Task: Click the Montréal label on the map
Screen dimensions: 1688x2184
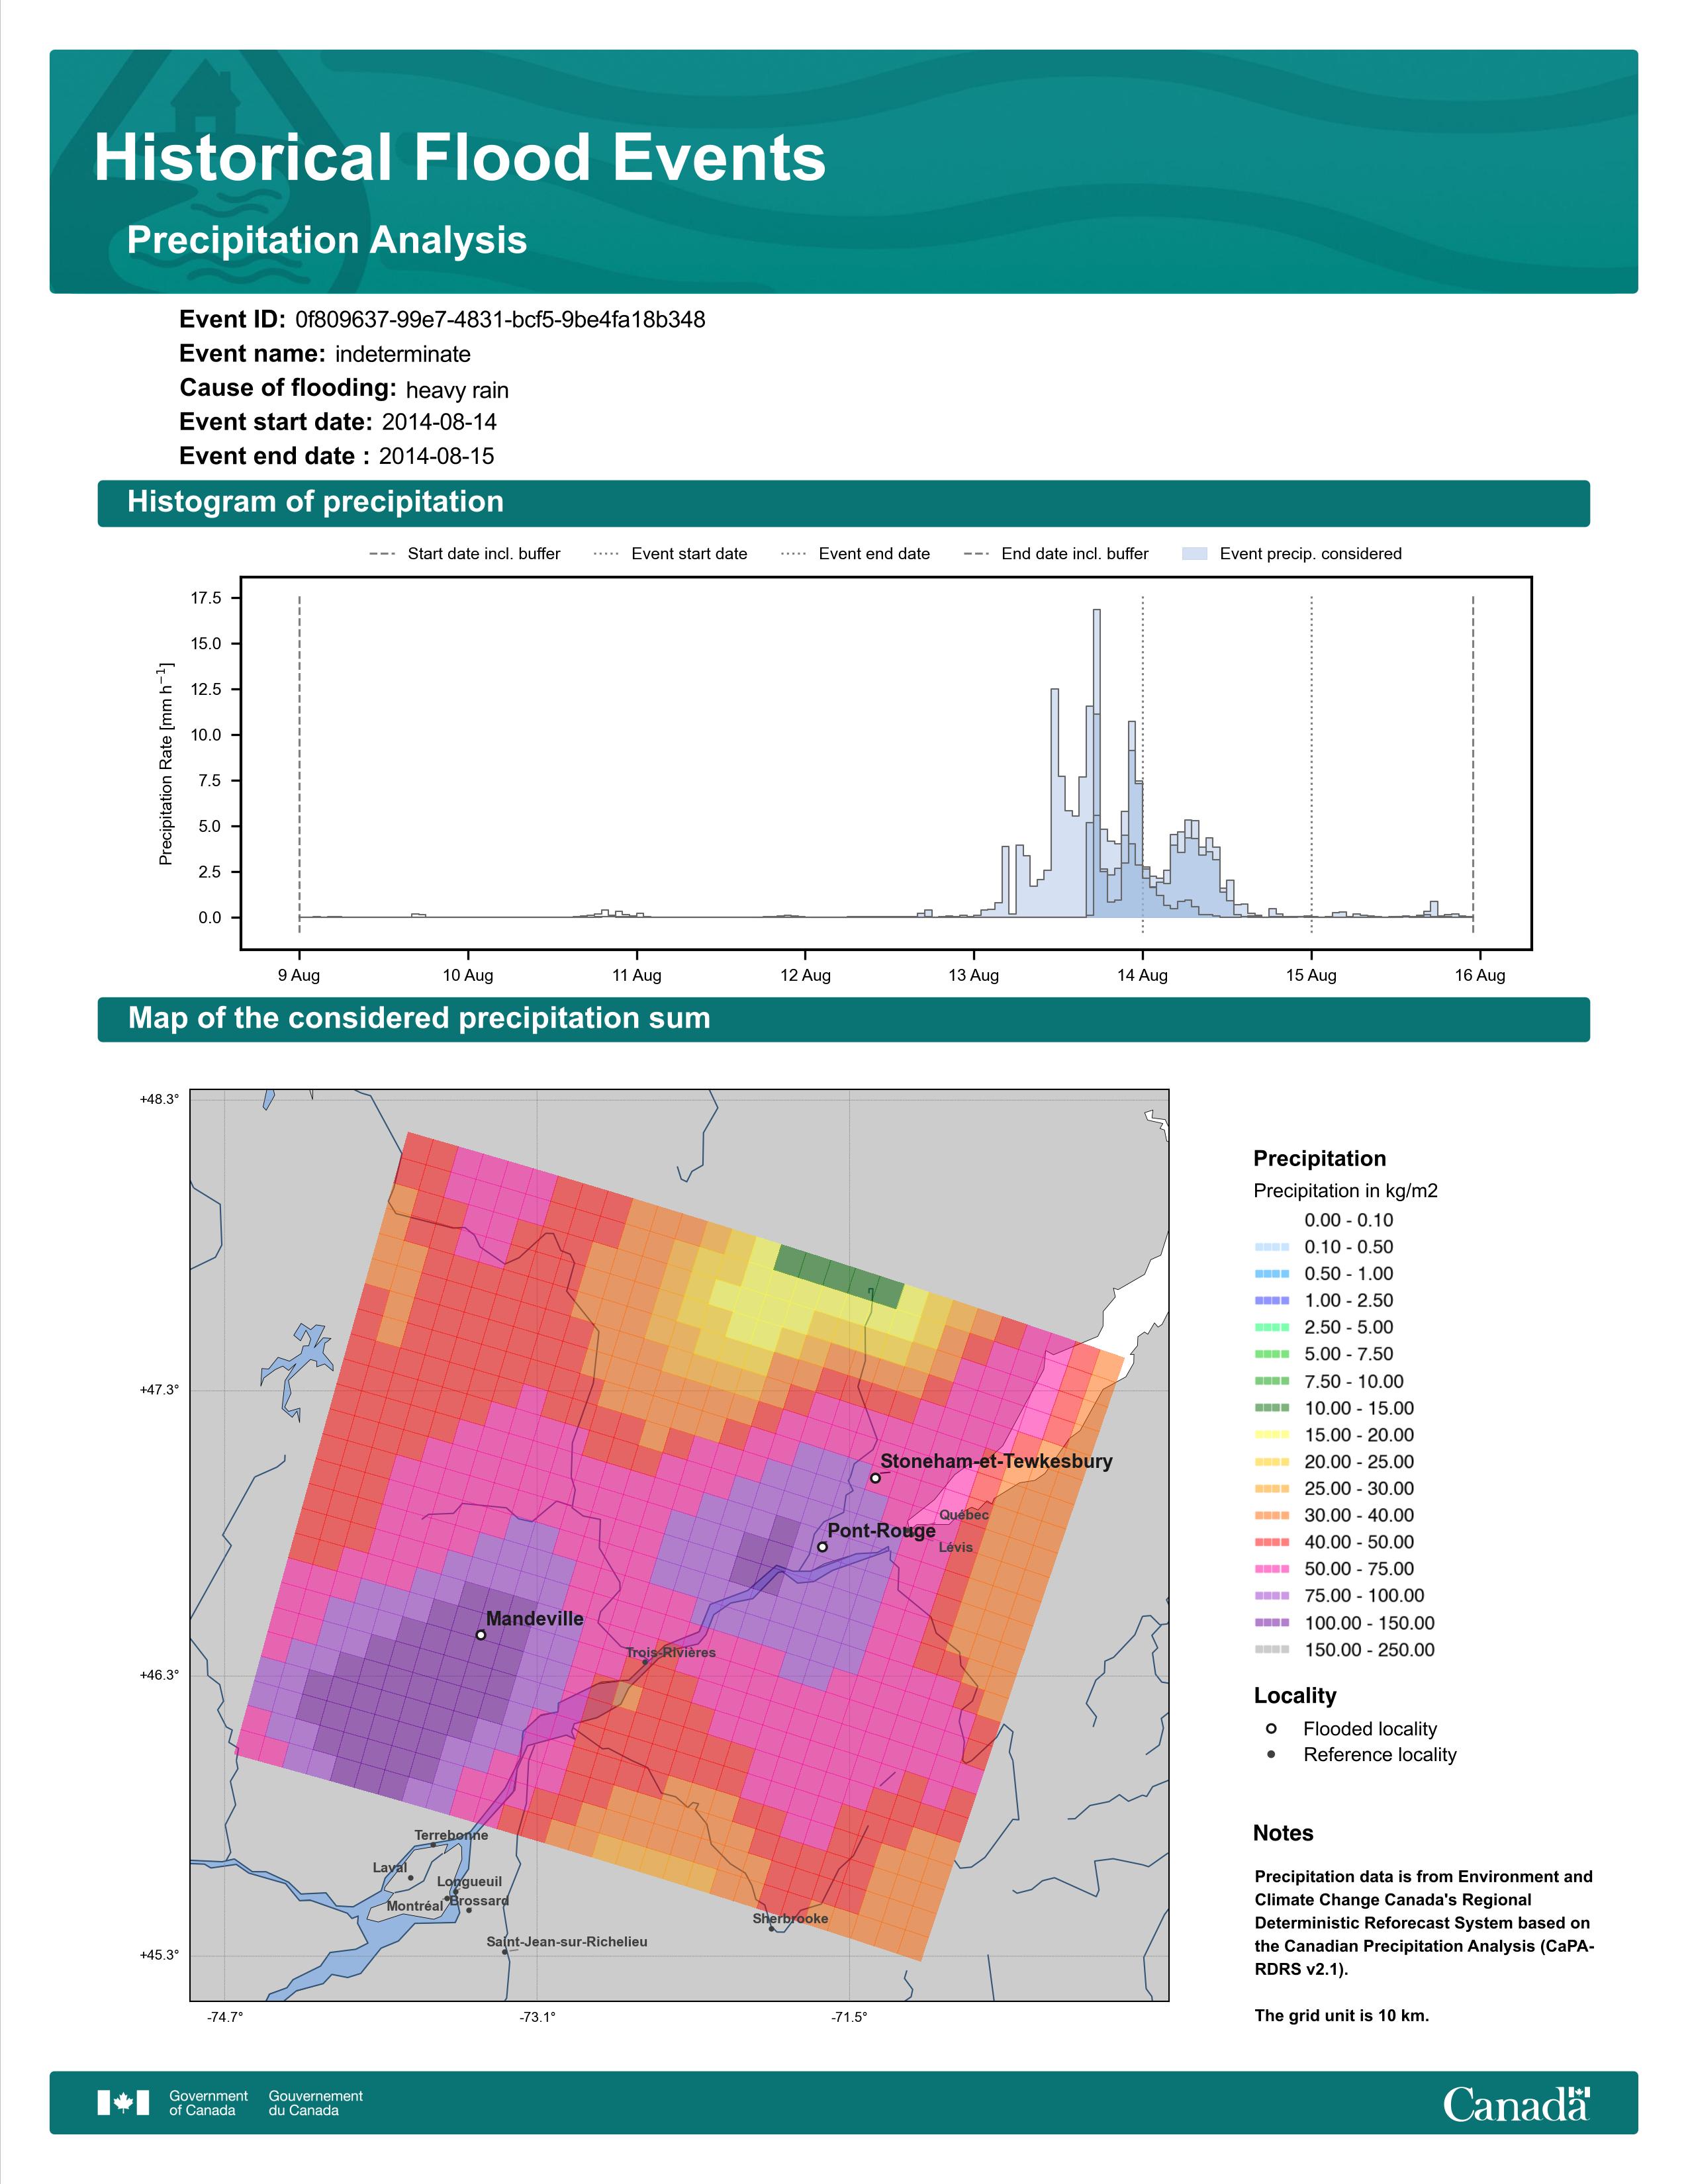Action: tap(415, 1907)
